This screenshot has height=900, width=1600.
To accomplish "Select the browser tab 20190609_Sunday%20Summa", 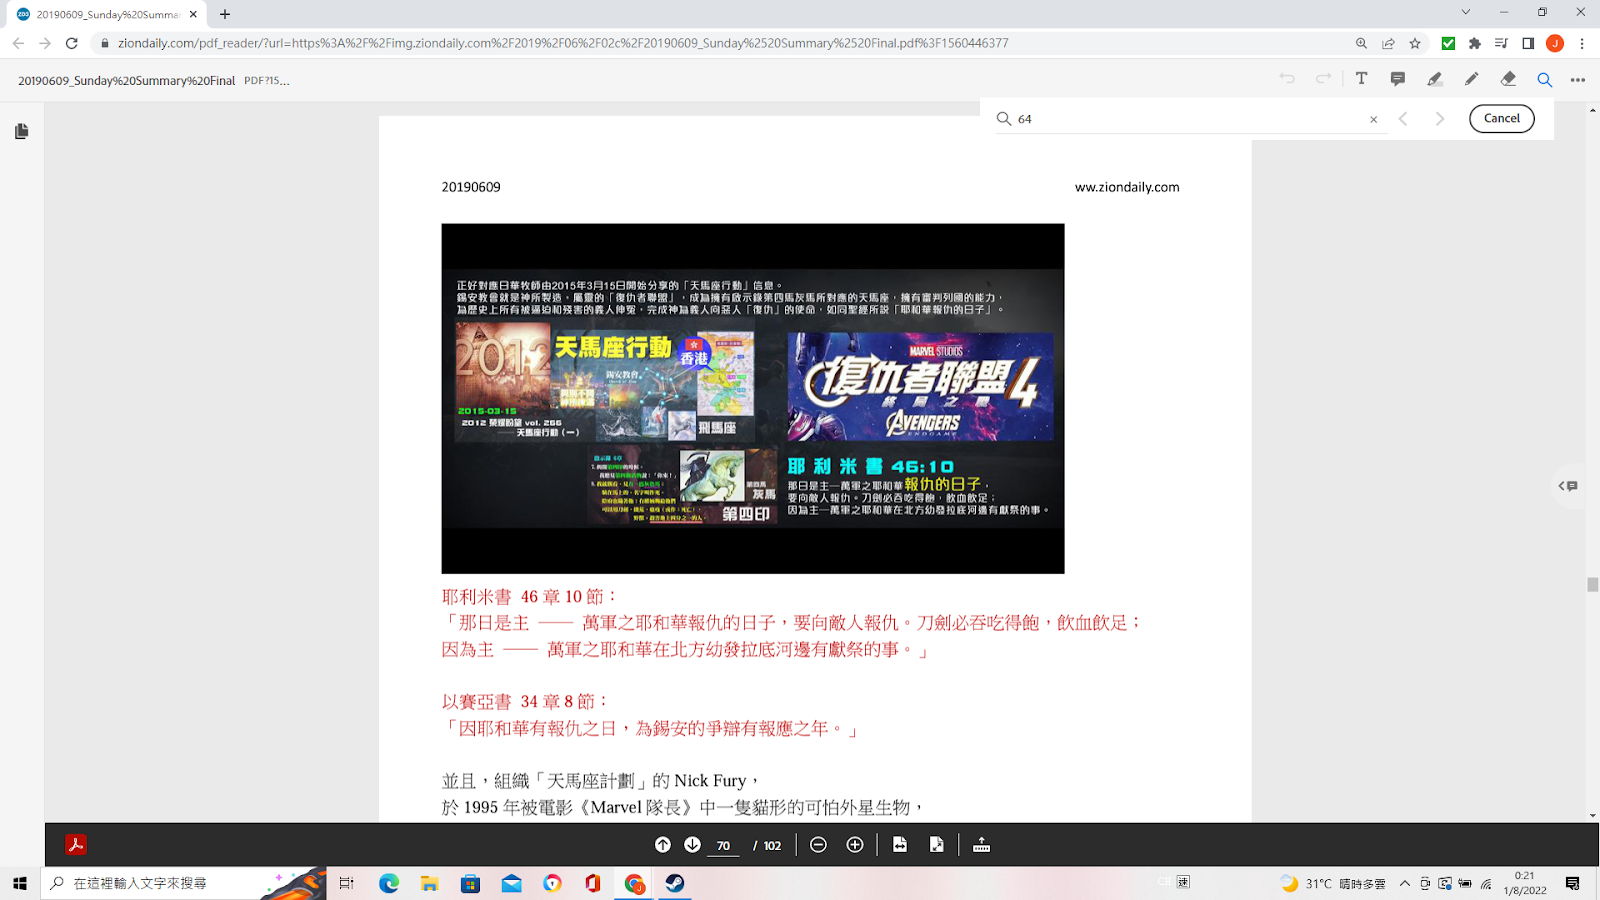I will click(107, 14).
